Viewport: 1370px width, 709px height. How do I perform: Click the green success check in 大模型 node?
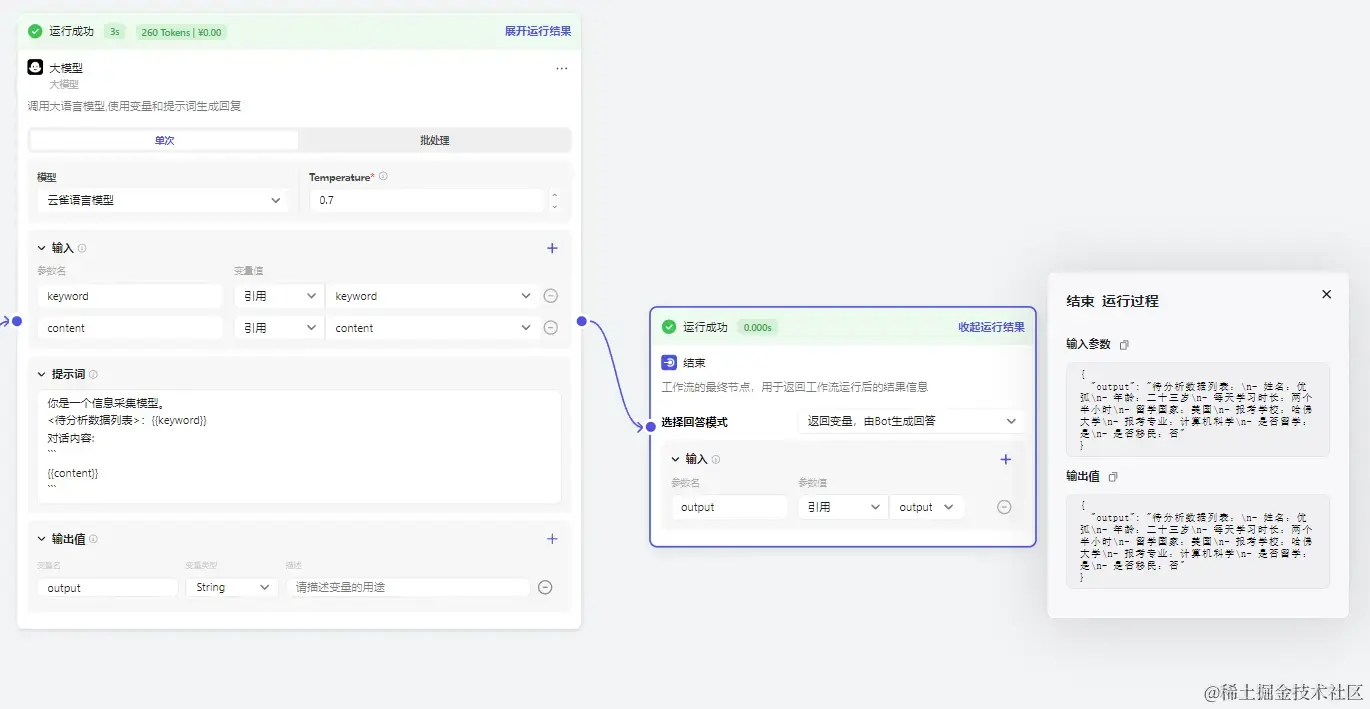[x=35, y=31]
